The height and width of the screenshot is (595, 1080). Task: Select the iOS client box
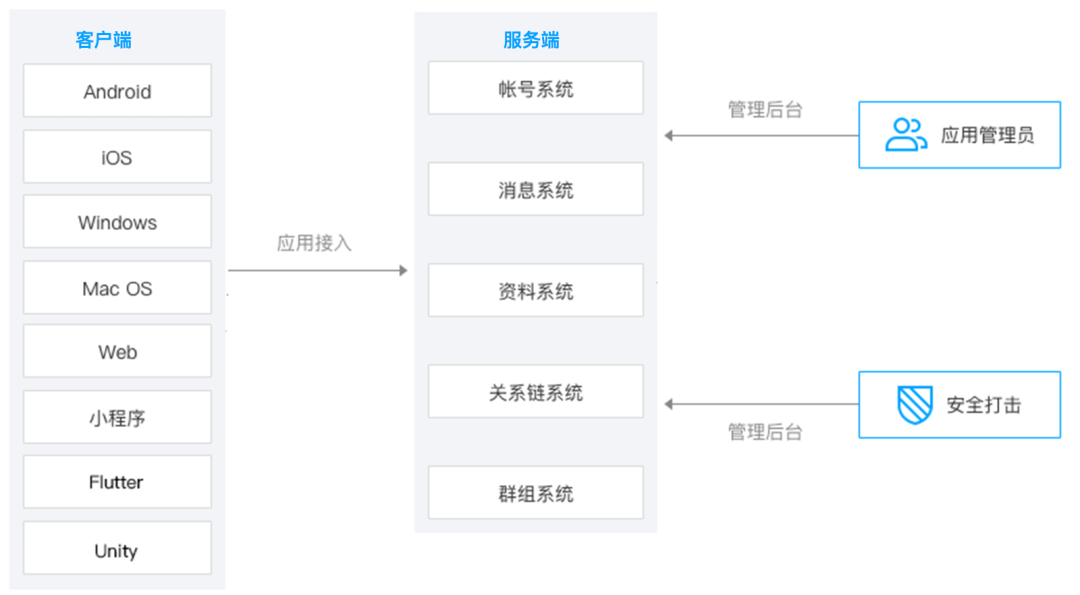click(x=117, y=157)
